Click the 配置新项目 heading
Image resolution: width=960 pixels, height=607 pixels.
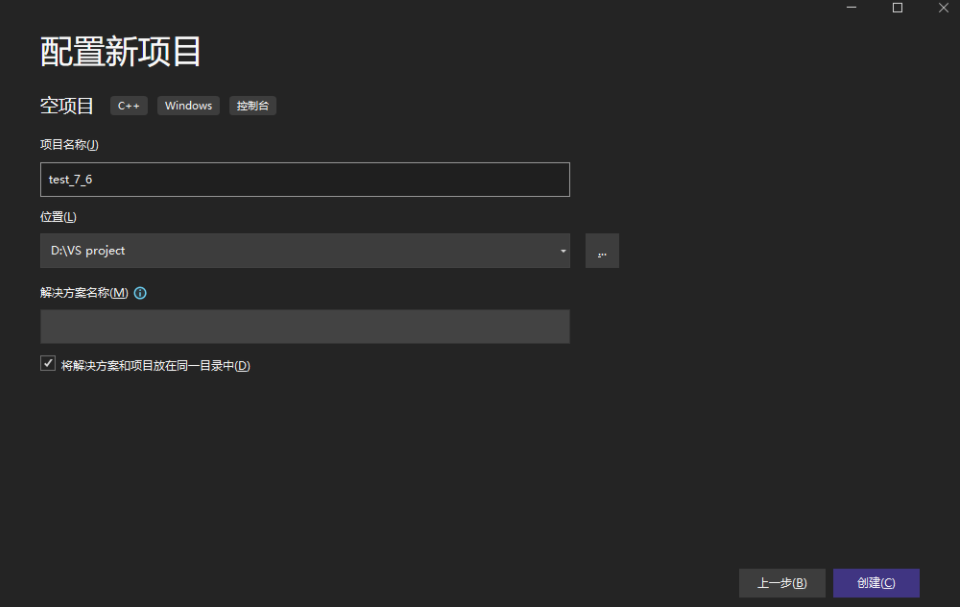(x=121, y=51)
